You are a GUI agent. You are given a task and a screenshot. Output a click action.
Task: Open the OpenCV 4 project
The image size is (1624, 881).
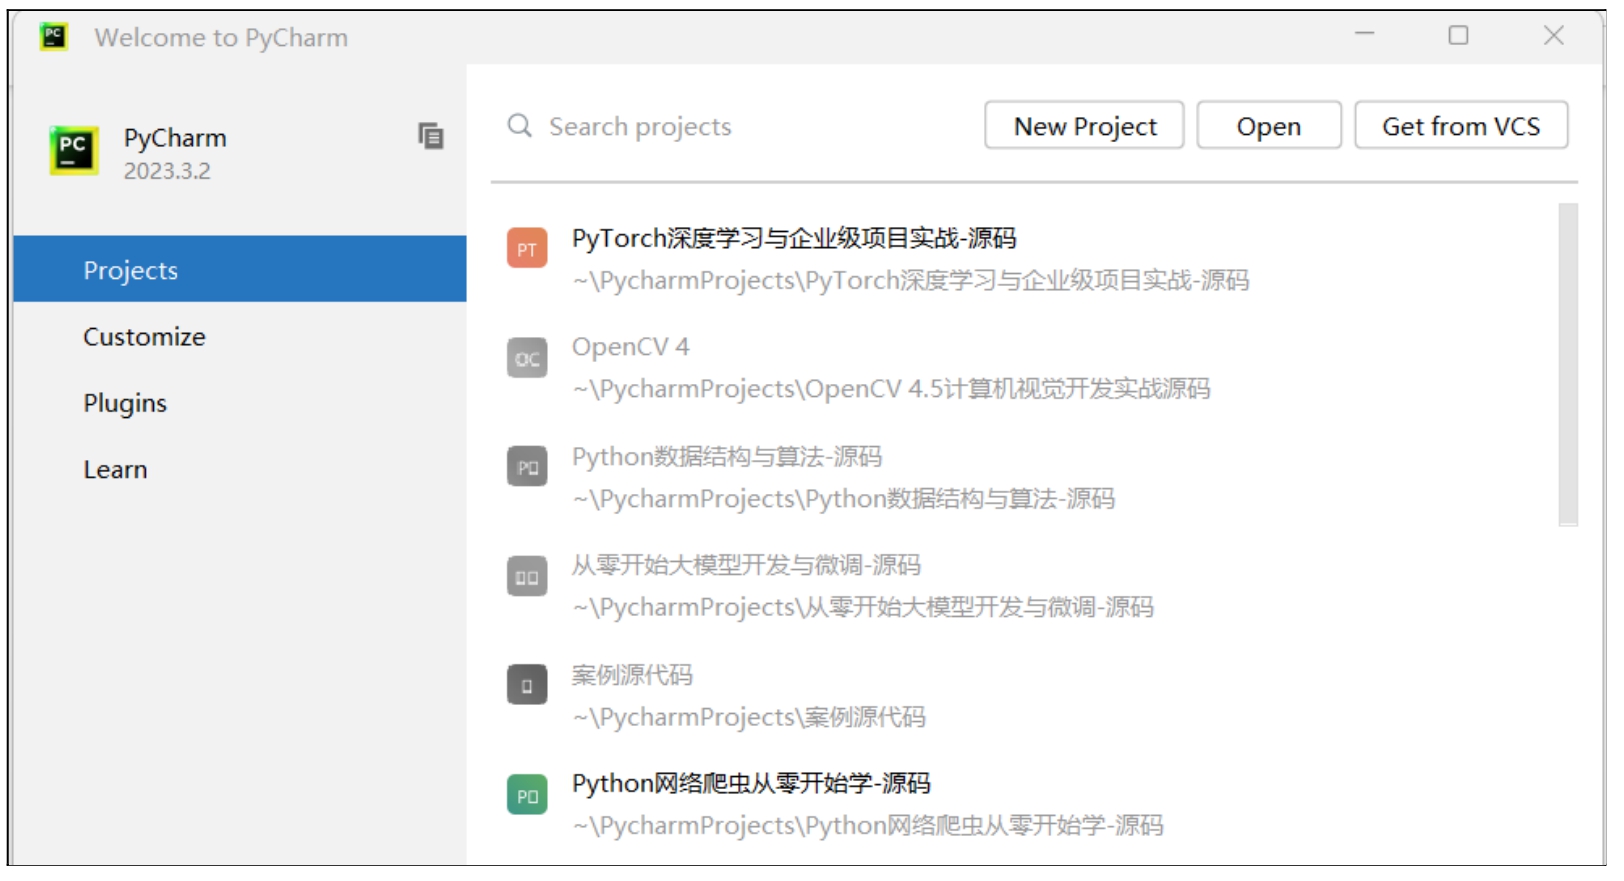(x=631, y=348)
